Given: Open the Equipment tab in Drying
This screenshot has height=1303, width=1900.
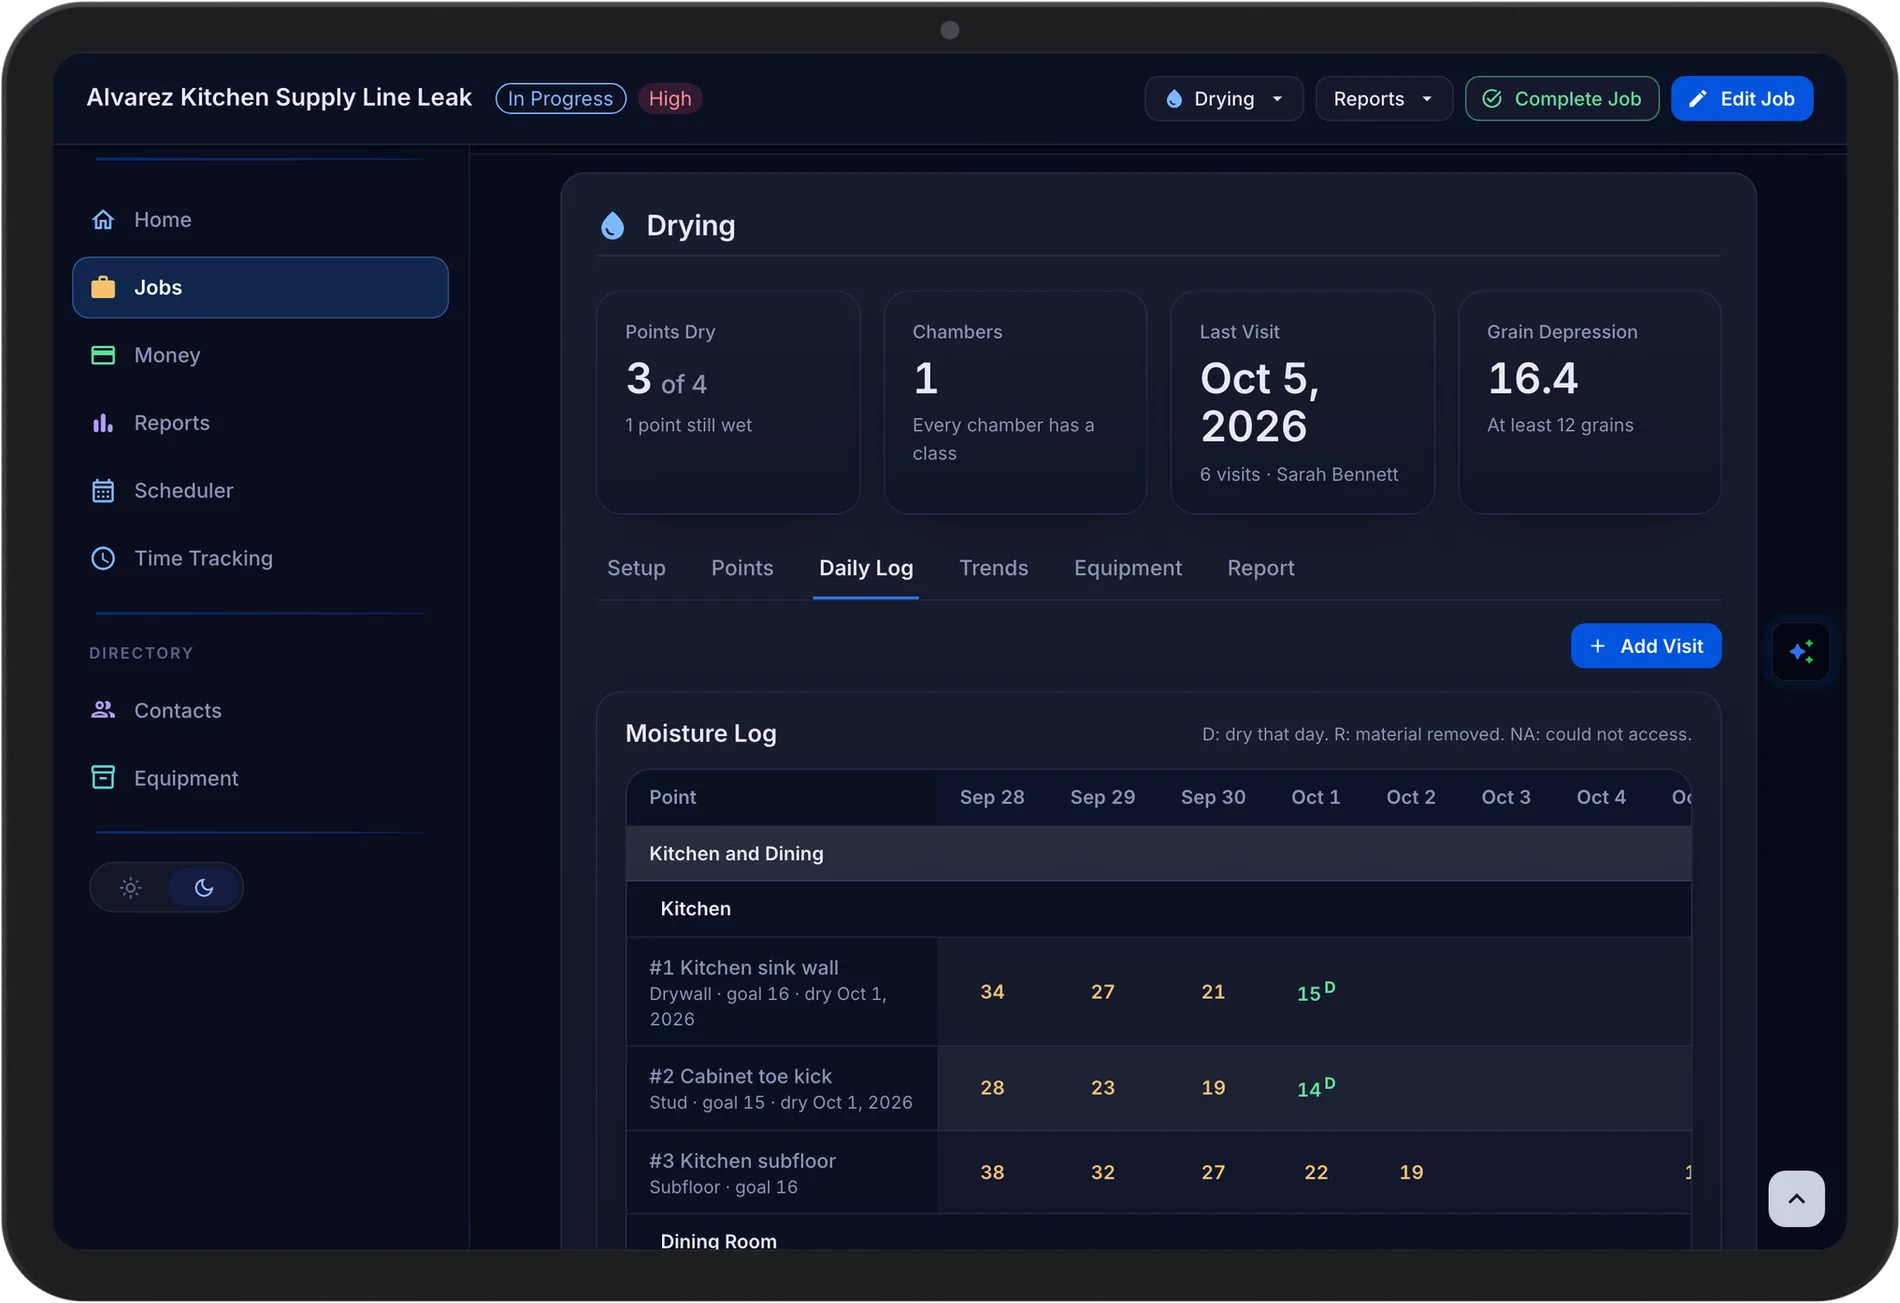Looking at the screenshot, I should click(1127, 568).
